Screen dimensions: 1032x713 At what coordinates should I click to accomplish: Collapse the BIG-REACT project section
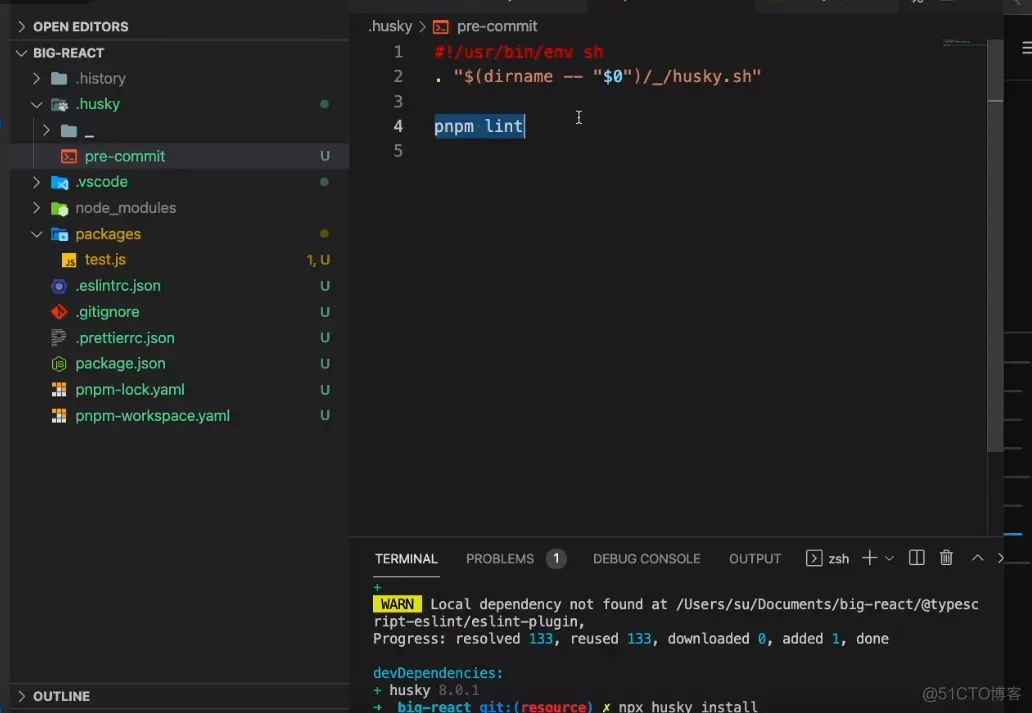21,53
